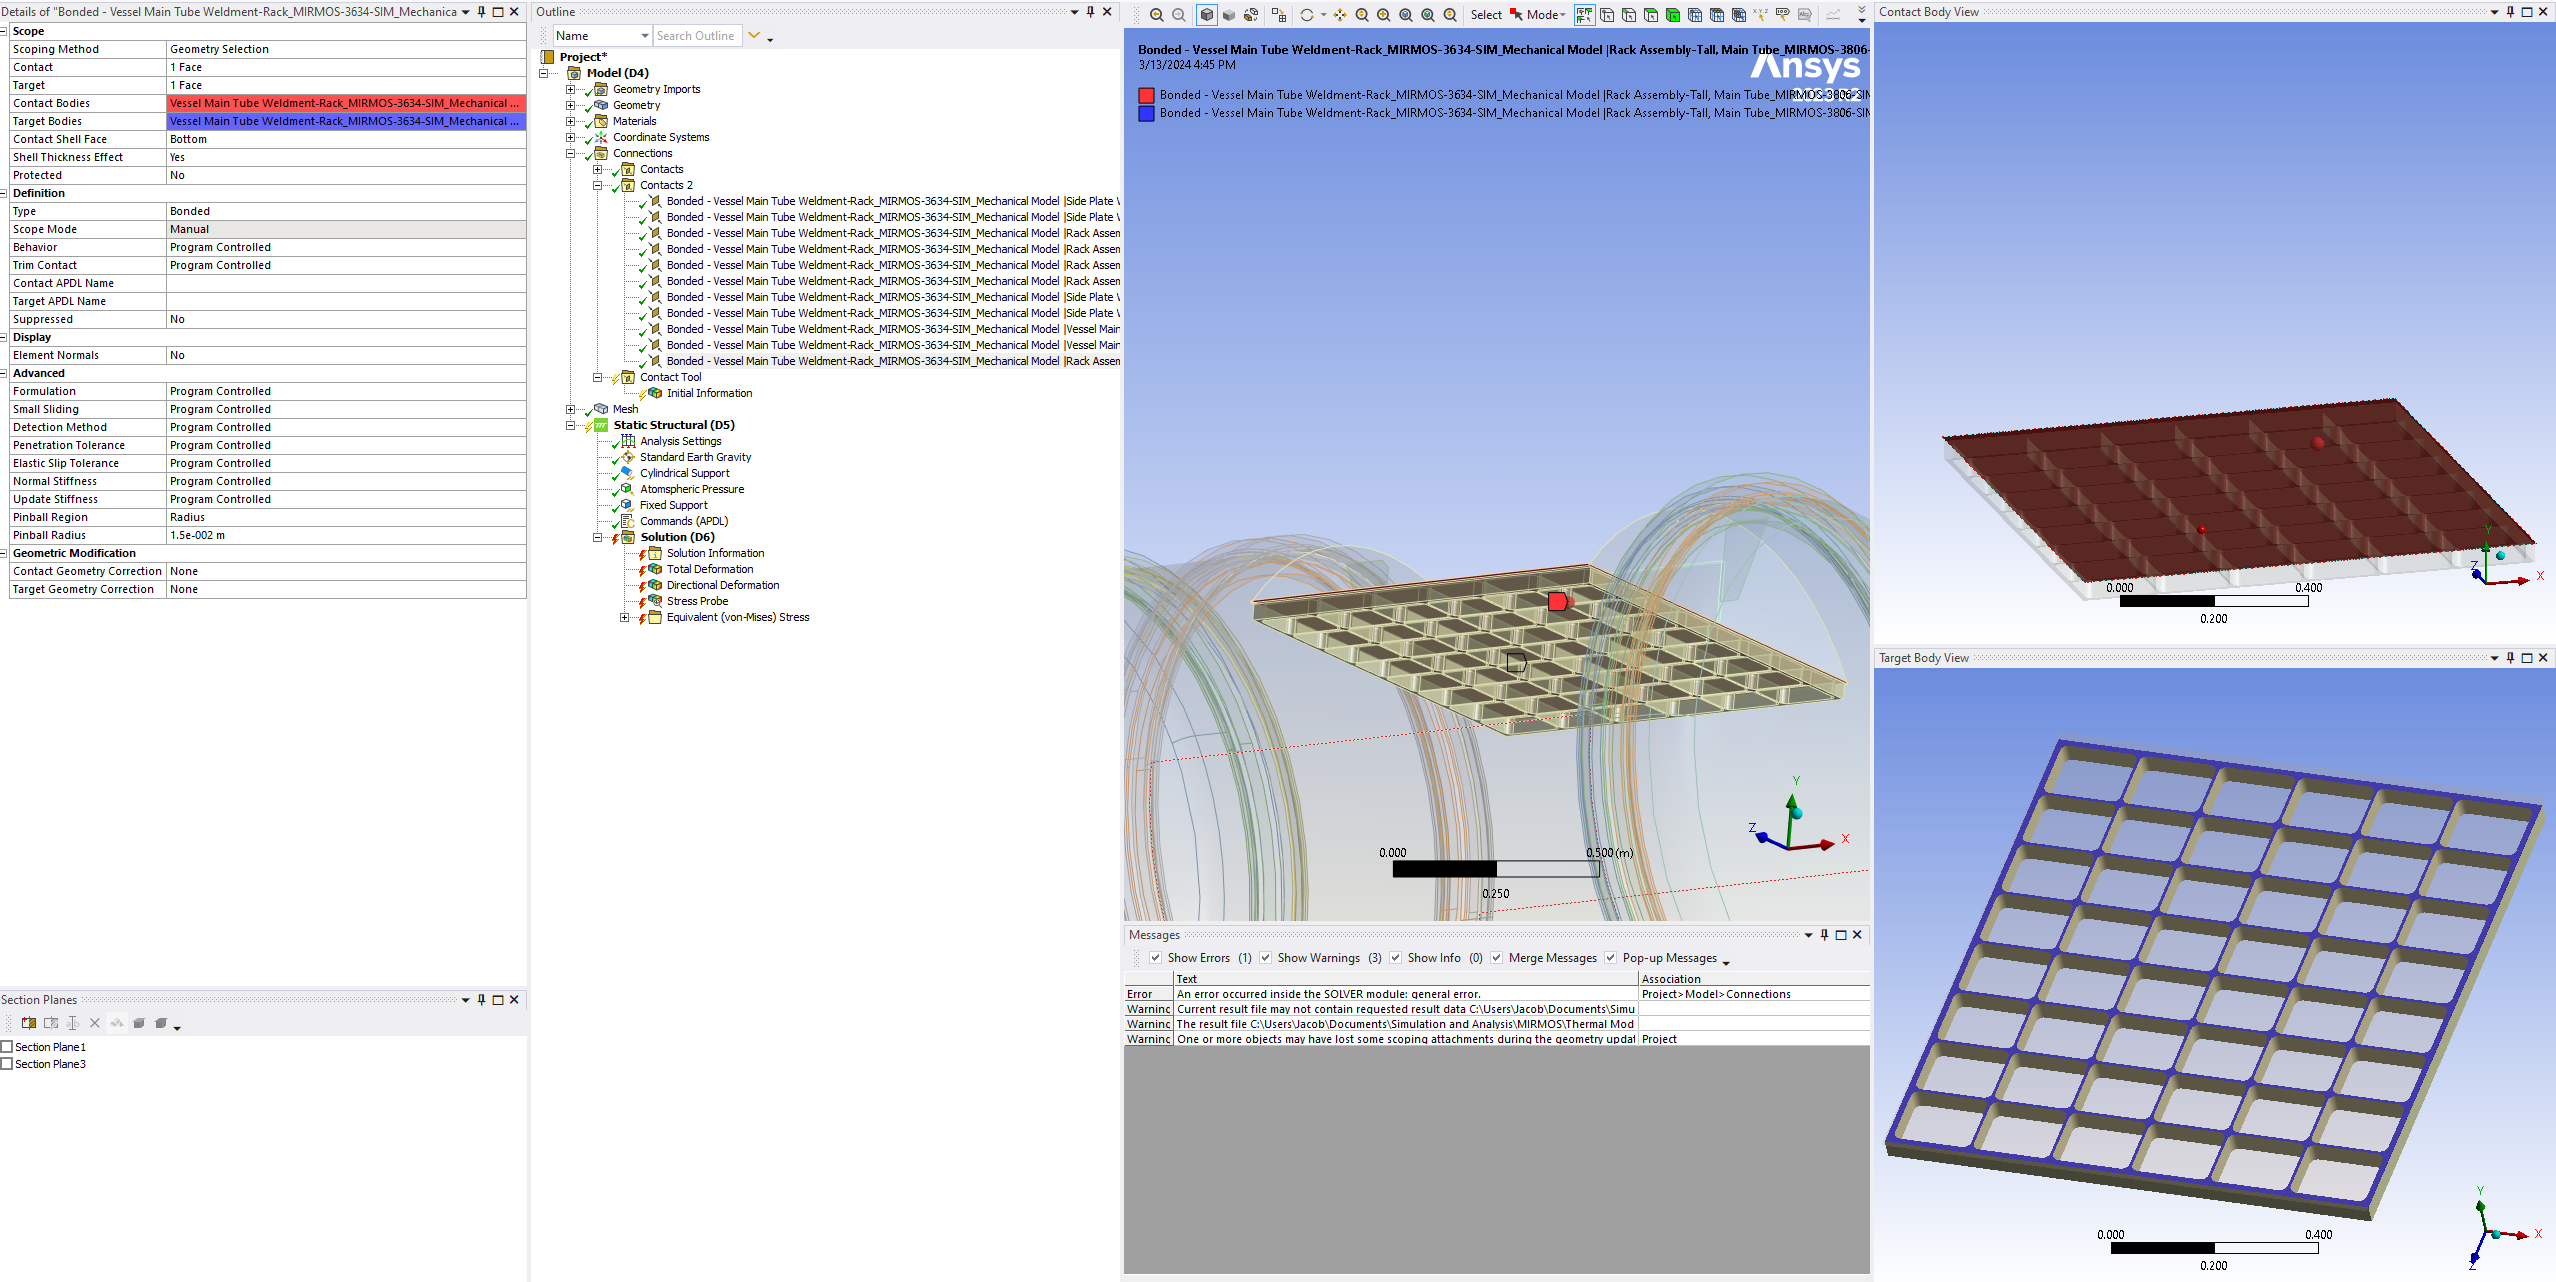The image size is (2556, 1282).
Task: Click the New Section Plane icon
Action: point(29,1023)
